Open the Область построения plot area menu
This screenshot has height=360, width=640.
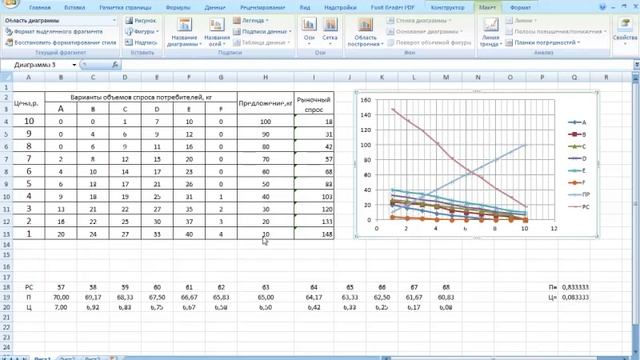click(x=365, y=32)
